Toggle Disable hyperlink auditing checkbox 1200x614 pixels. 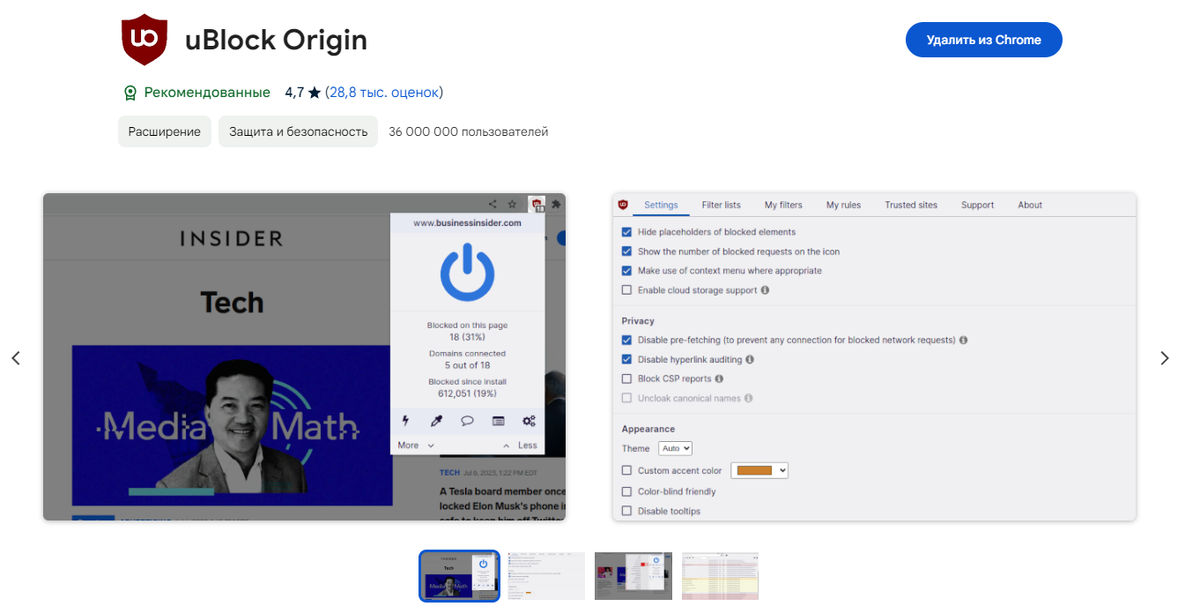coord(627,359)
